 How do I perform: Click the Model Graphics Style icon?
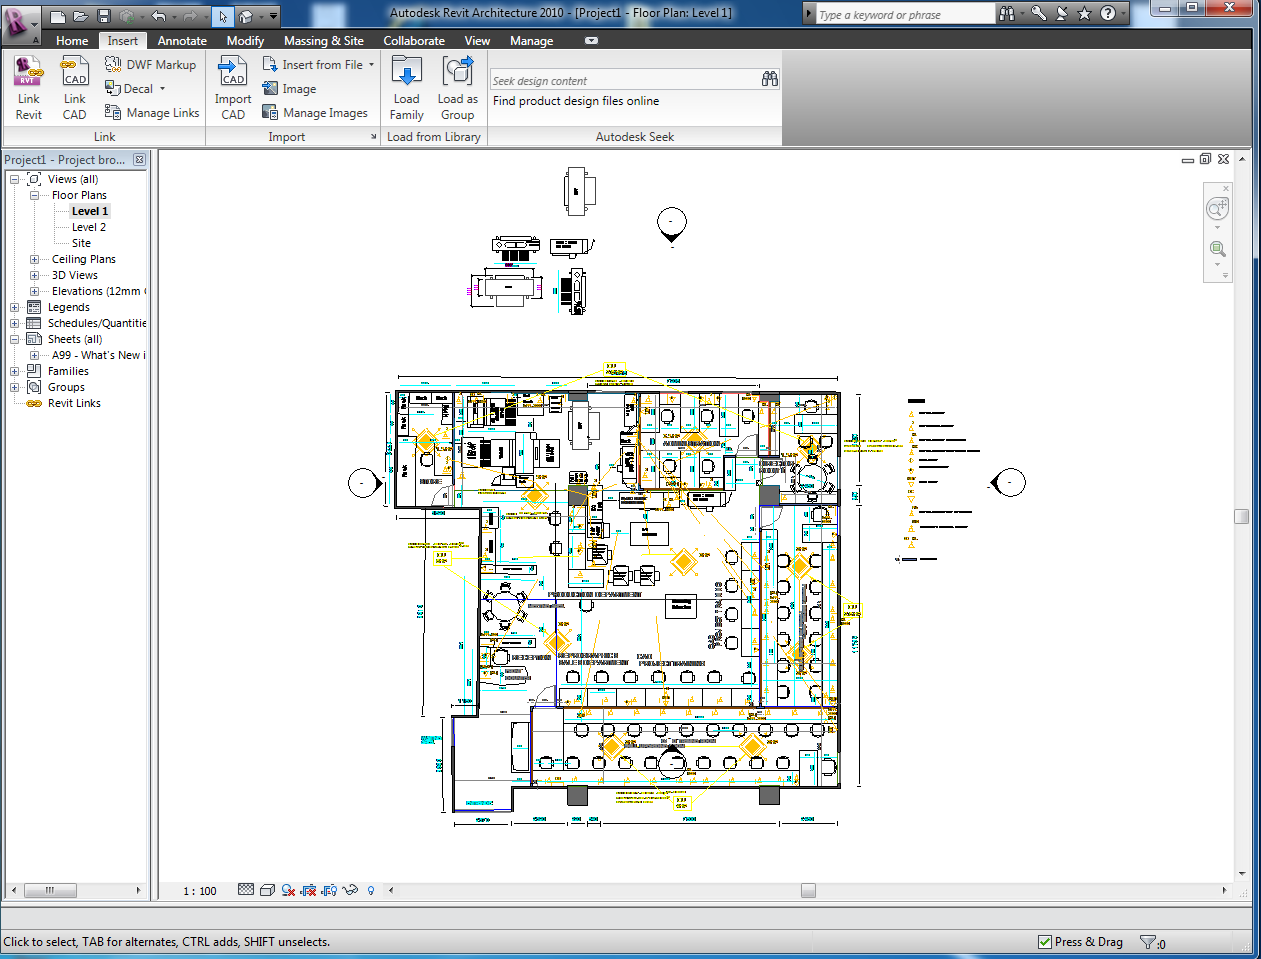click(267, 890)
